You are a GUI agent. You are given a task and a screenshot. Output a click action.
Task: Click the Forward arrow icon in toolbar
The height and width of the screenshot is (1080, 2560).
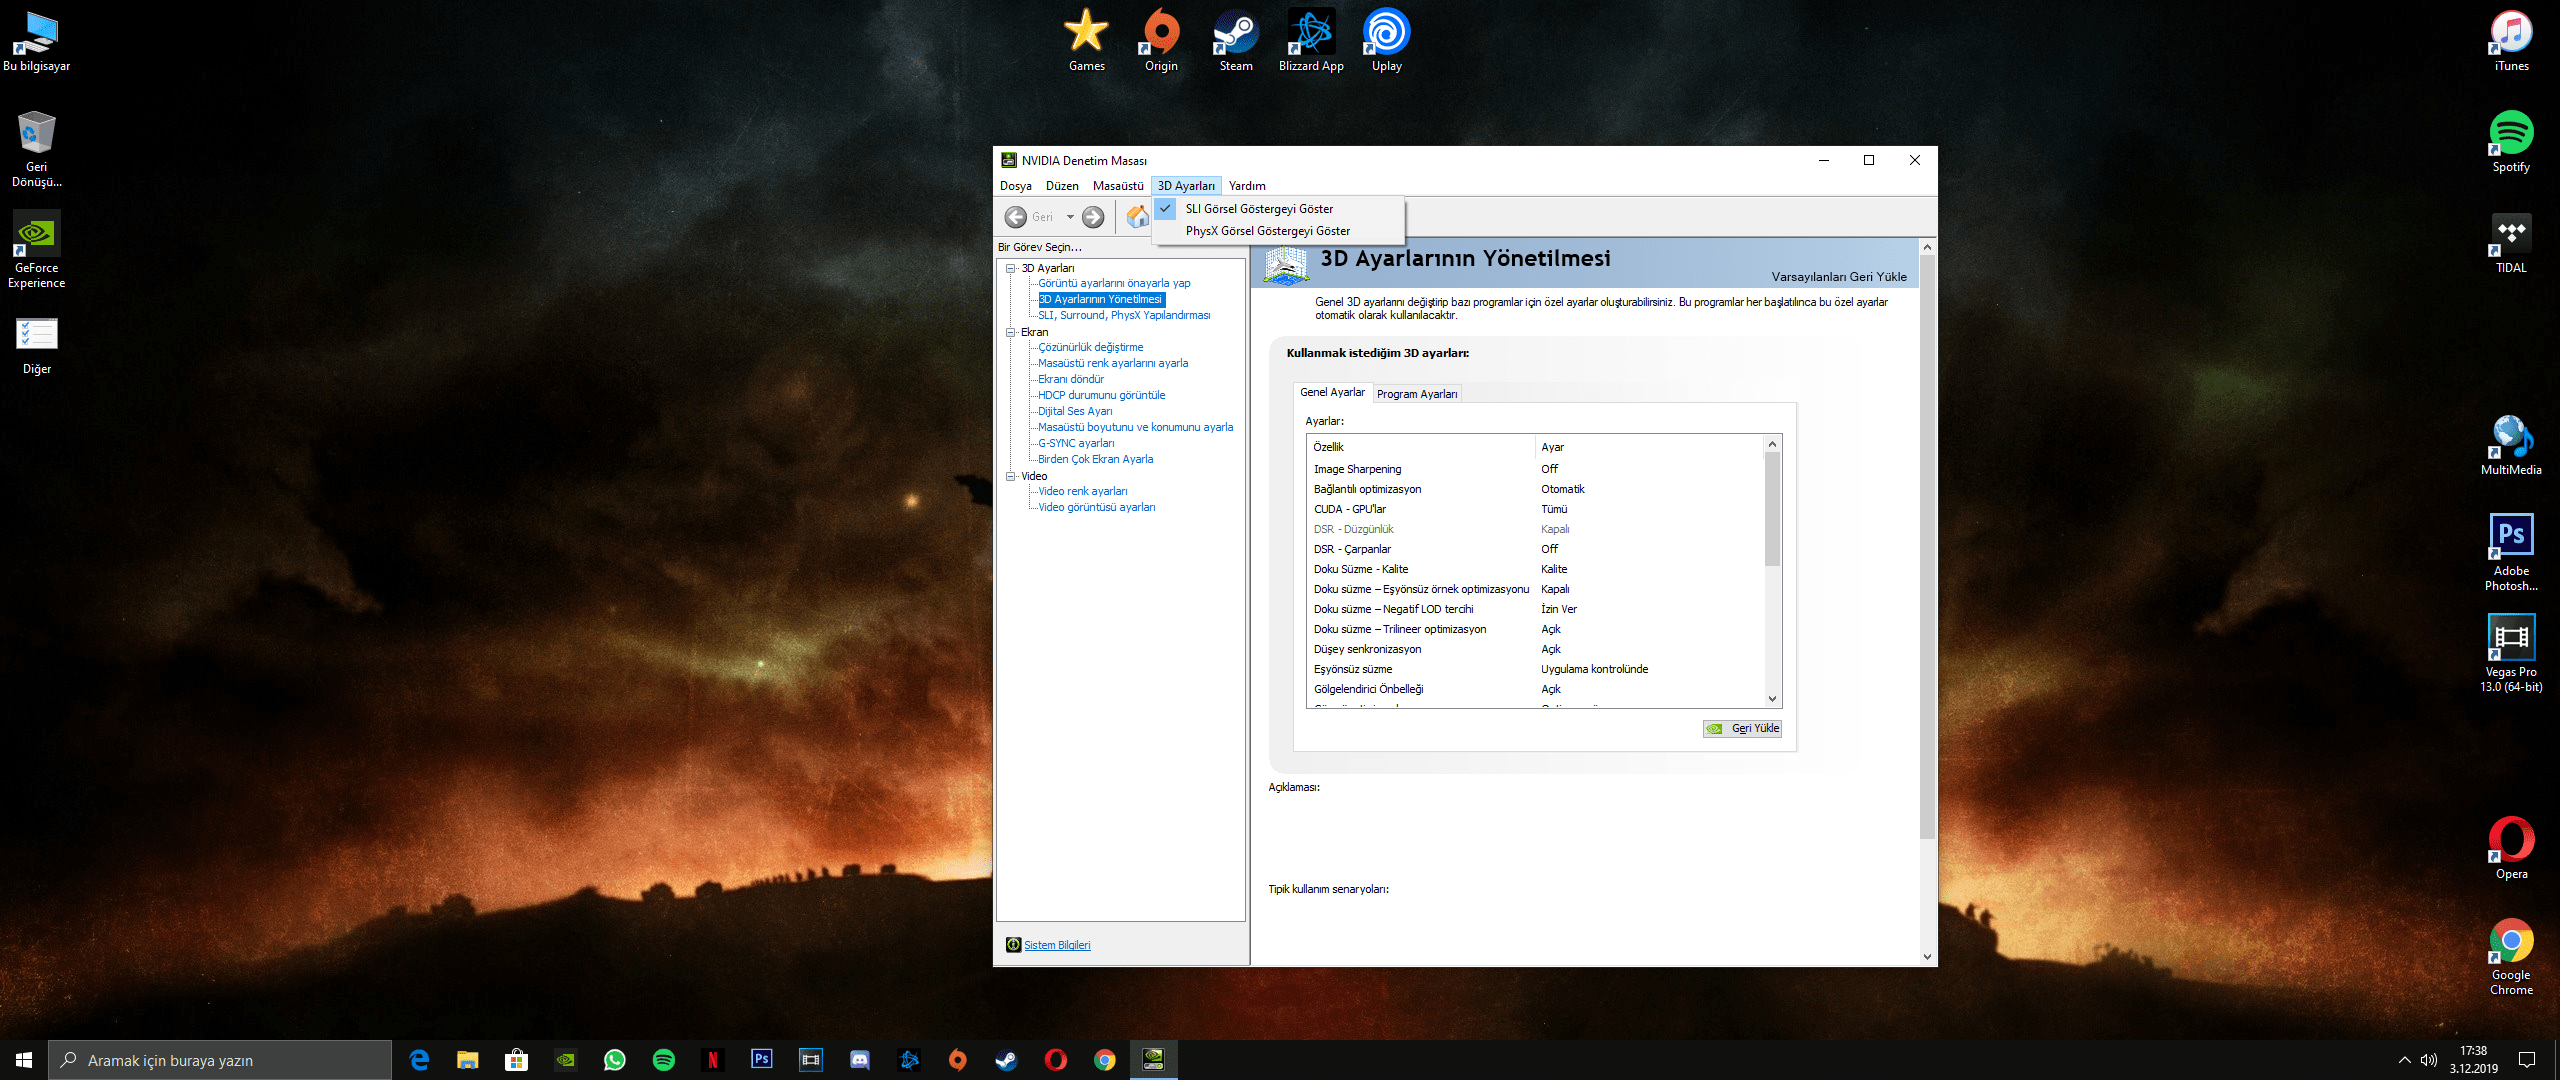click(x=1093, y=217)
